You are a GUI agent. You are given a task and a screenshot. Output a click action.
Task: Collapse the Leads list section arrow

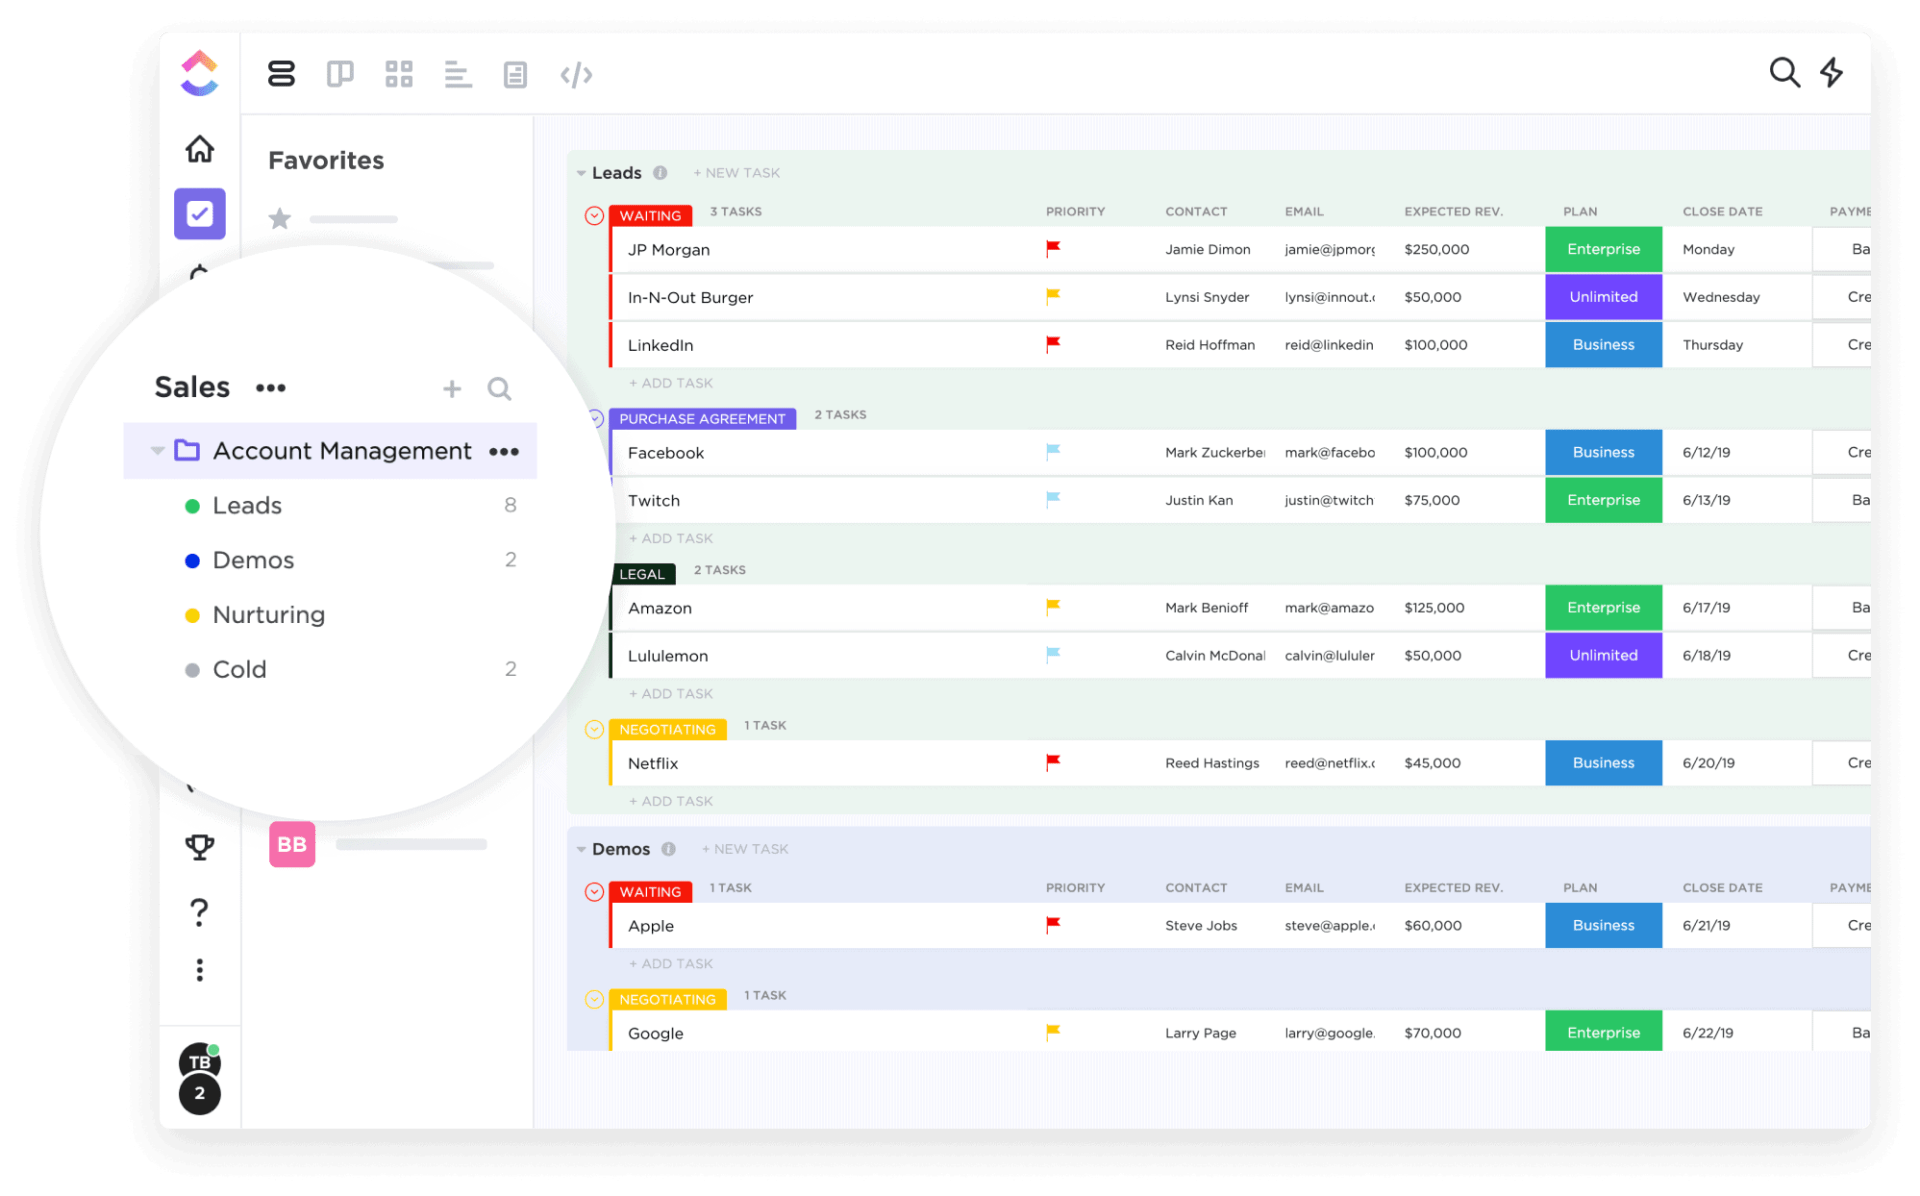pos(581,174)
